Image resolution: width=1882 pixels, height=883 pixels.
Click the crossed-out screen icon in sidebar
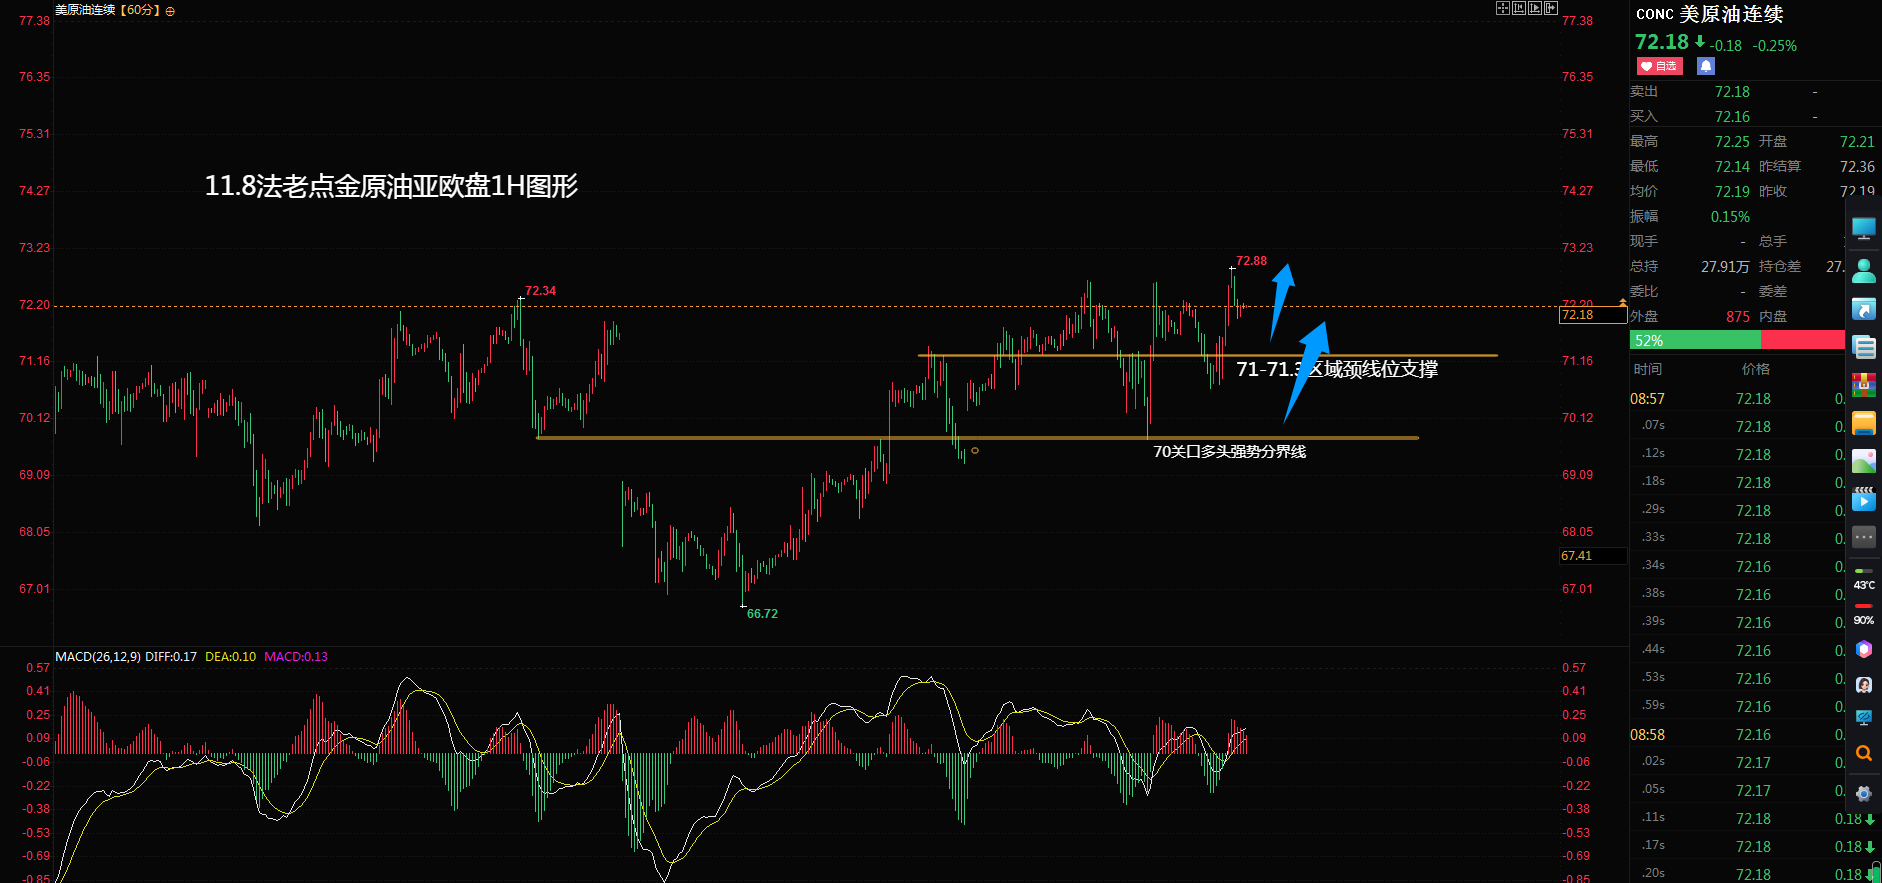tap(1863, 718)
